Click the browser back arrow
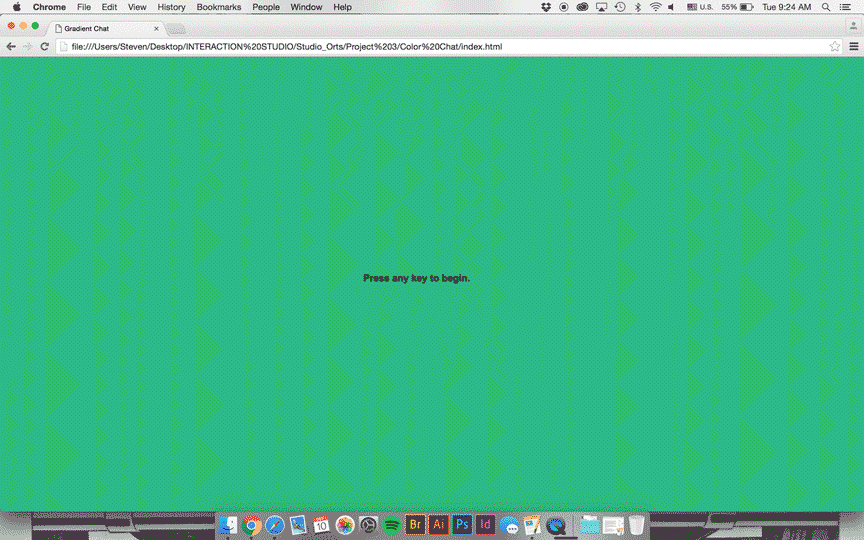The height and width of the screenshot is (540, 864). click(11, 47)
